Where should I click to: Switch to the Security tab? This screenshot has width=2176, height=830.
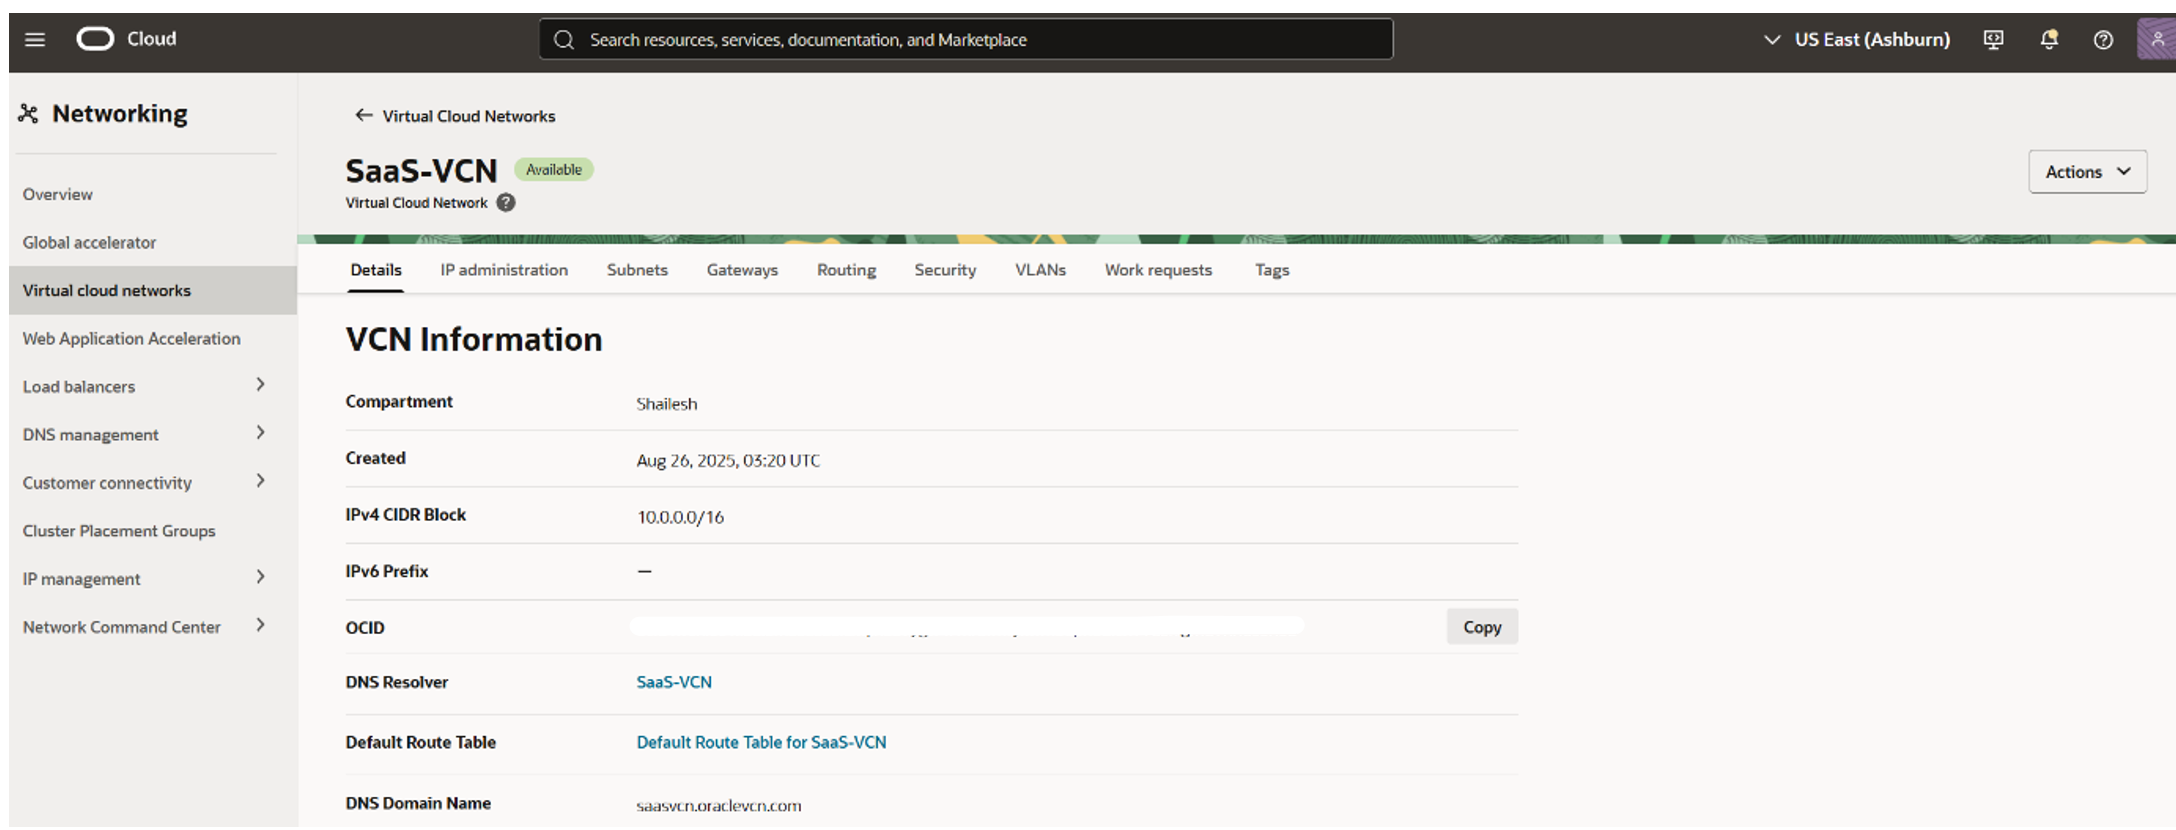(x=944, y=270)
